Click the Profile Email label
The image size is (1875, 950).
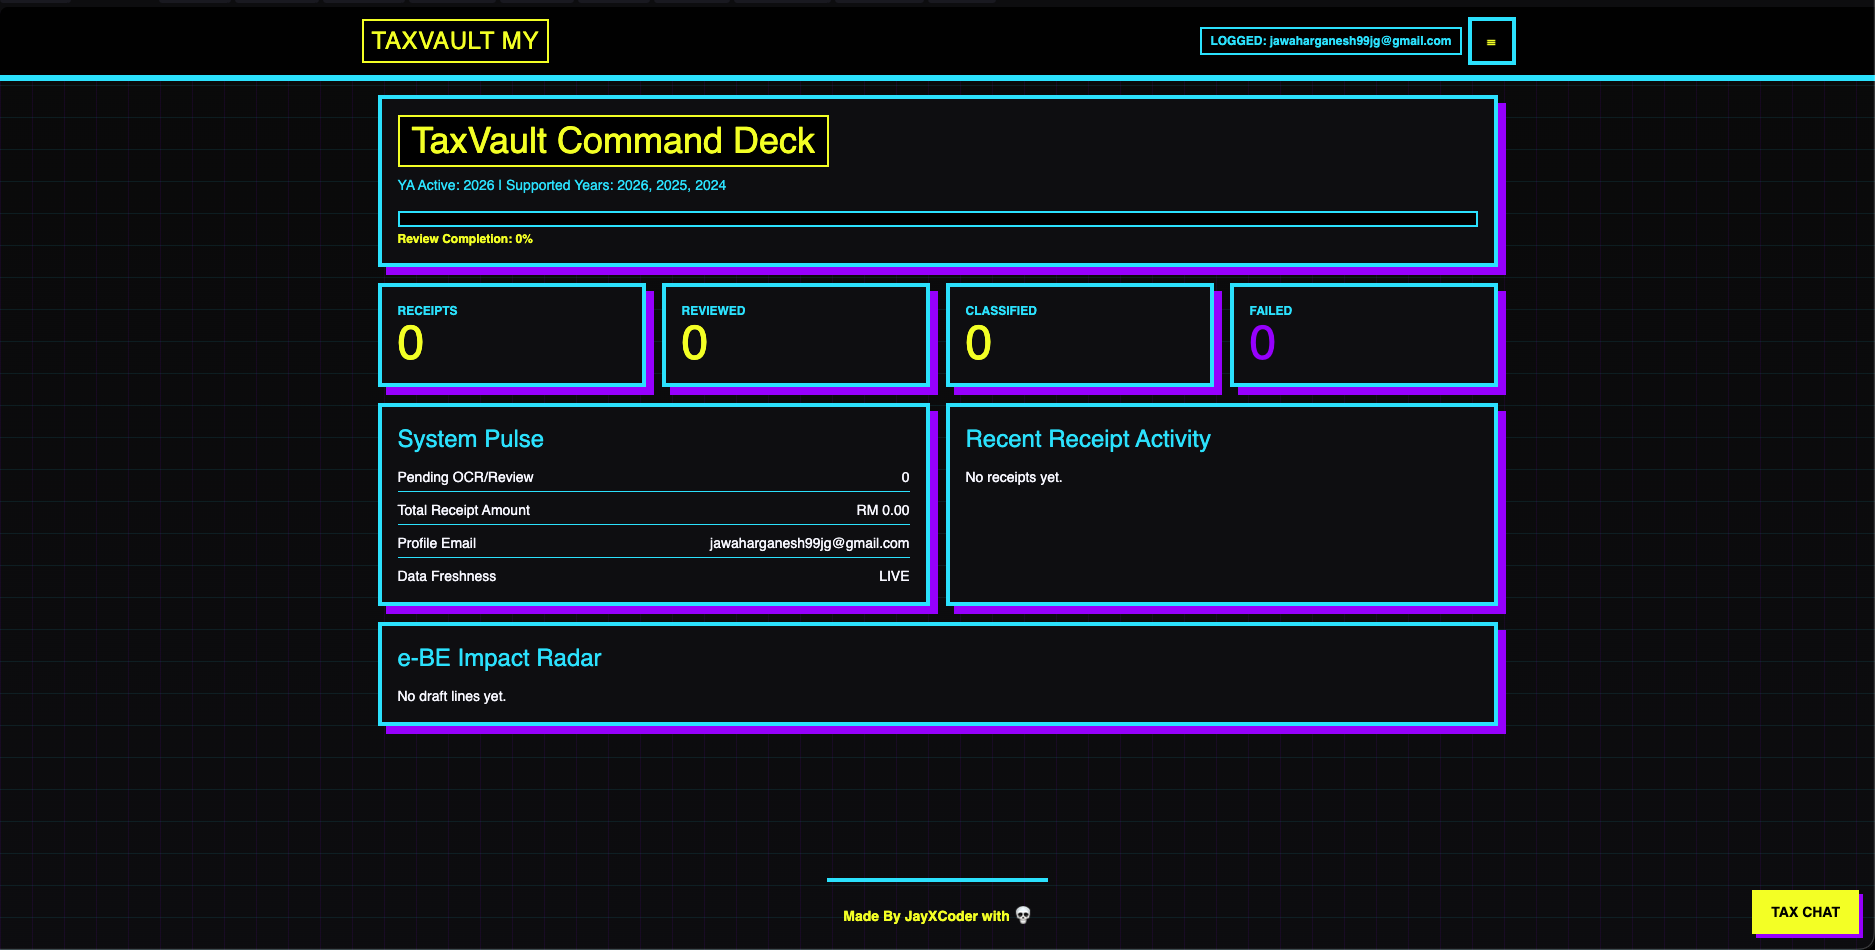click(437, 543)
